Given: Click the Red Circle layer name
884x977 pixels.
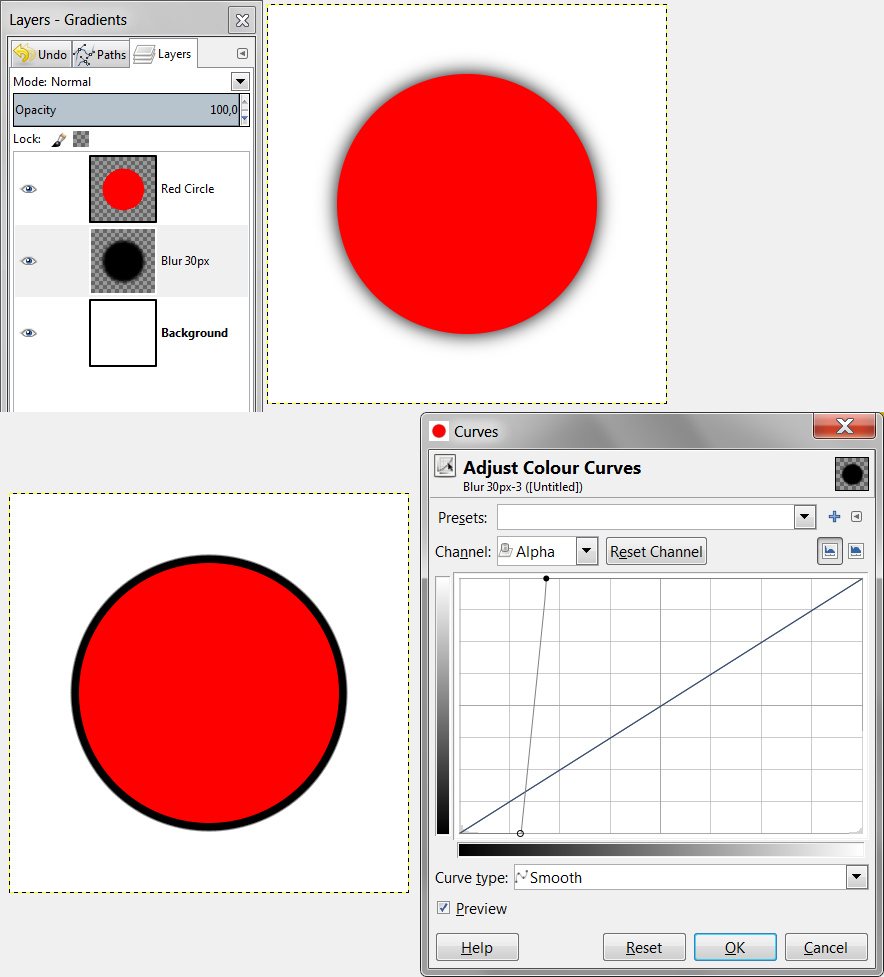Looking at the screenshot, I should [x=188, y=189].
